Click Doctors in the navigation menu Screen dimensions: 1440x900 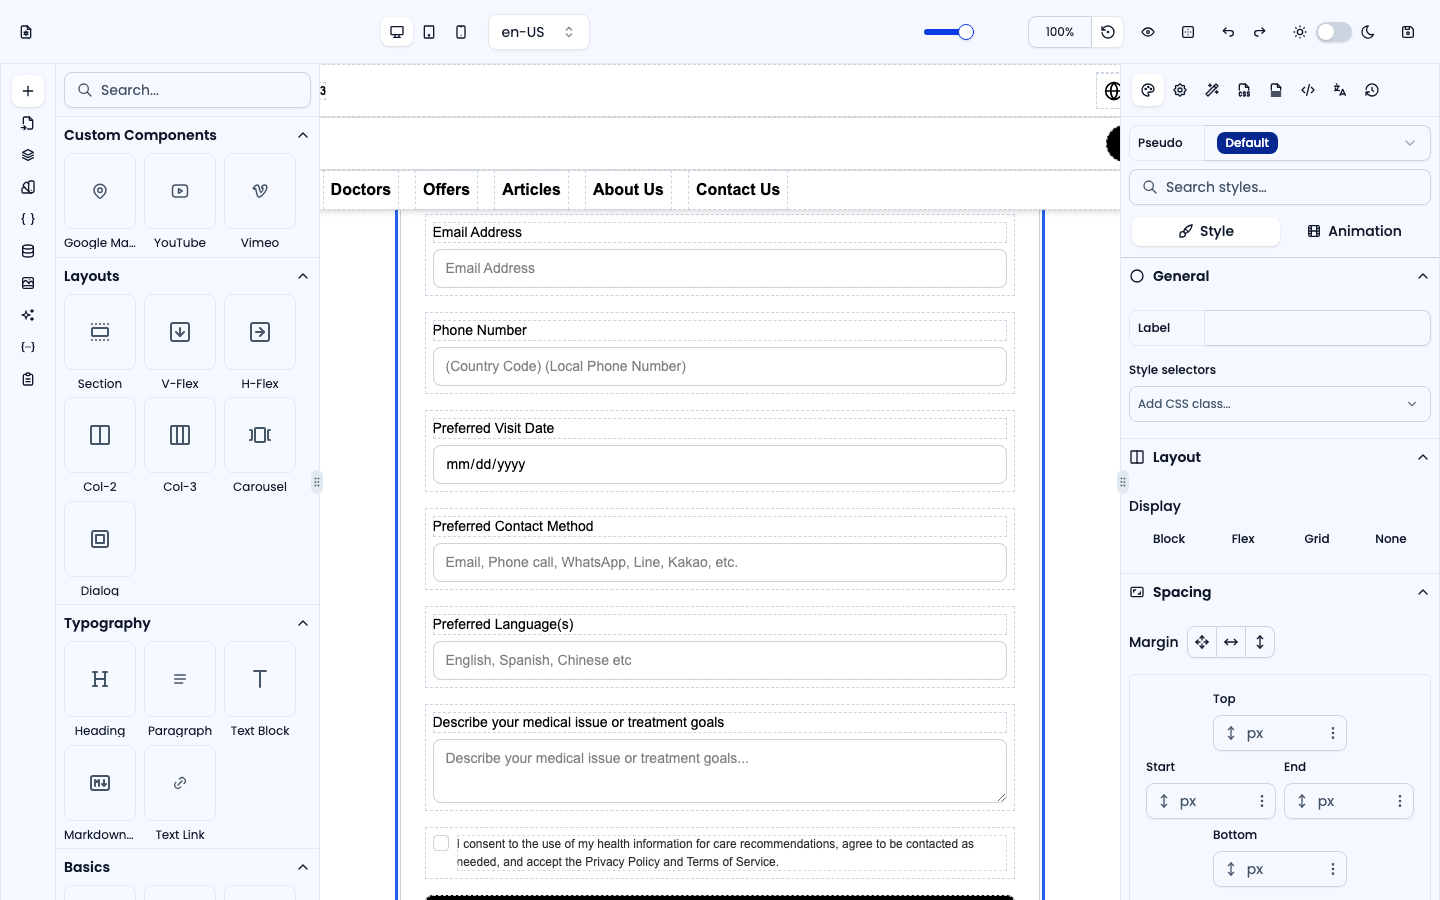tap(361, 190)
